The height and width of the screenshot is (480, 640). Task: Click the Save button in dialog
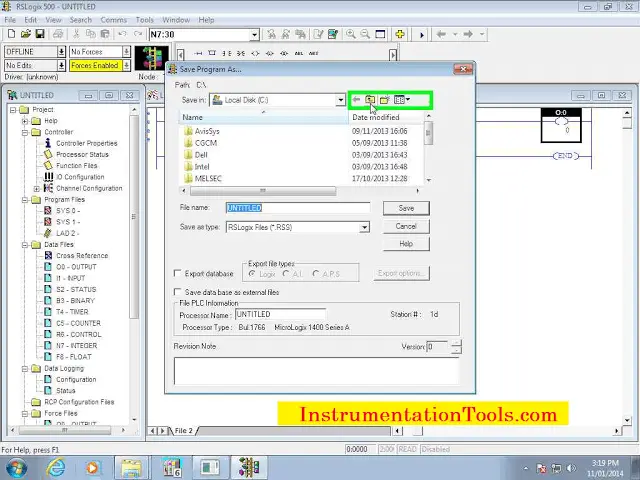[406, 208]
